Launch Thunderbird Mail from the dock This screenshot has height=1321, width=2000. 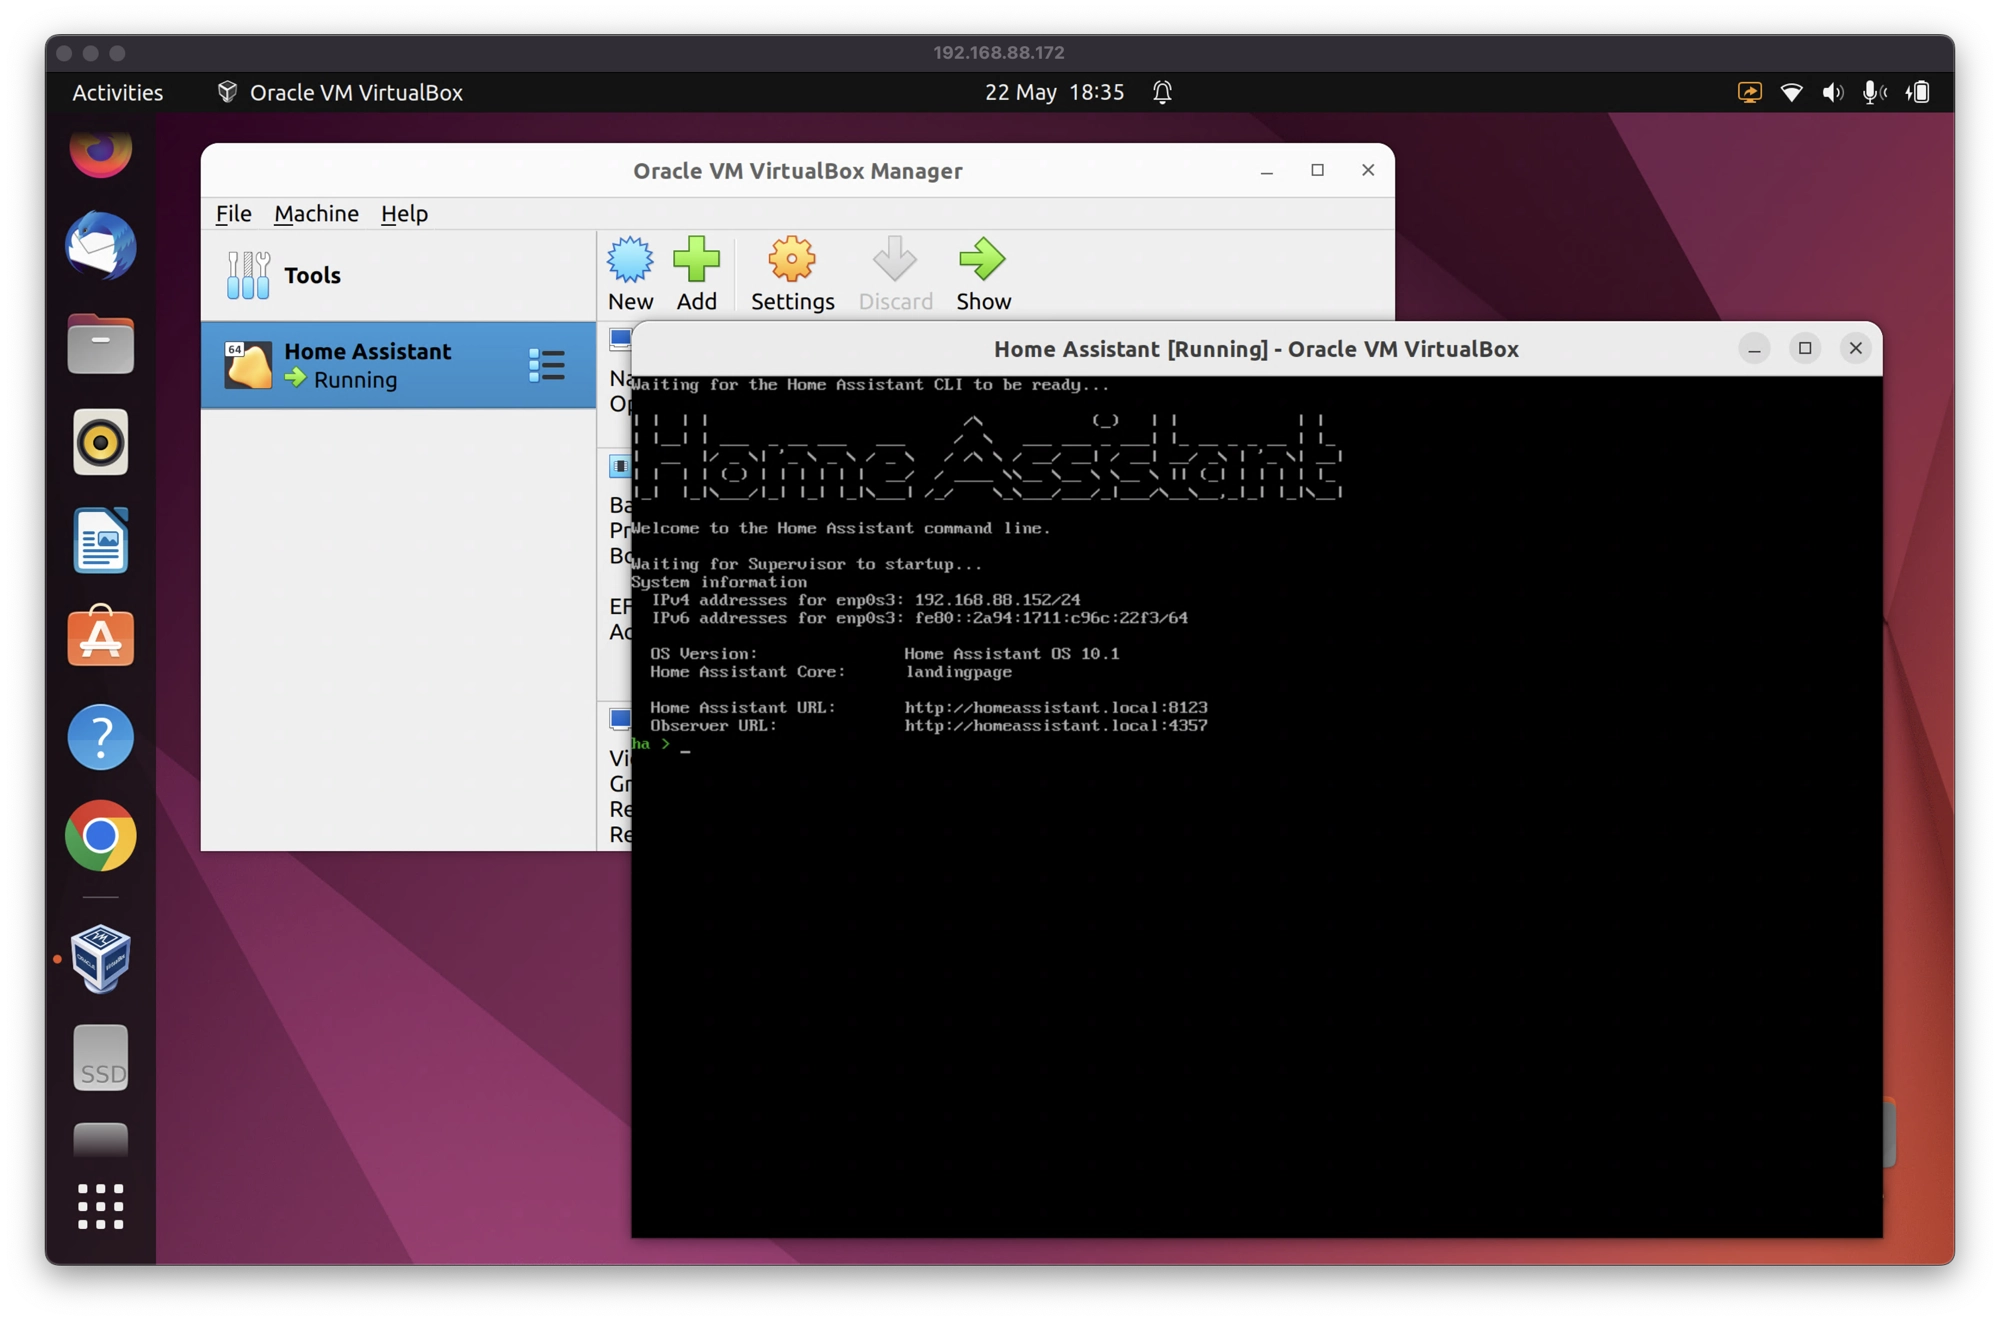(x=100, y=246)
